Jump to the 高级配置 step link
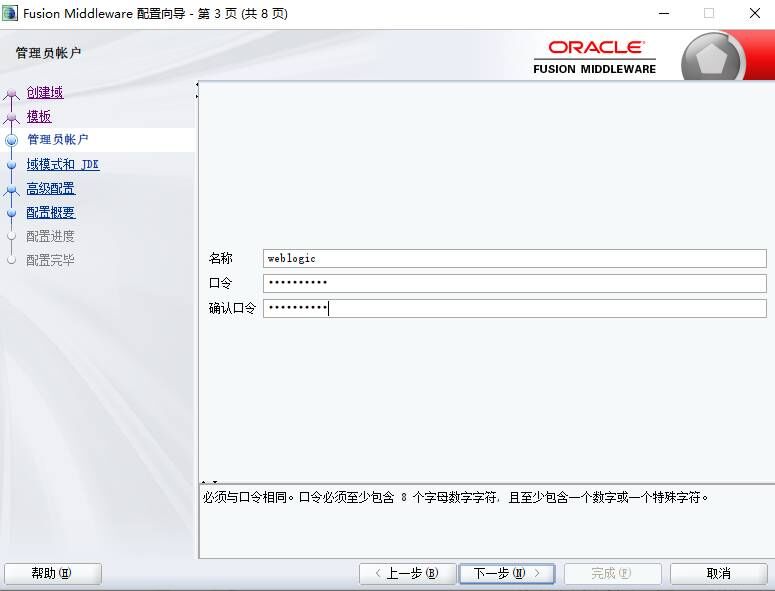The width and height of the screenshot is (775, 591). point(50,188)
